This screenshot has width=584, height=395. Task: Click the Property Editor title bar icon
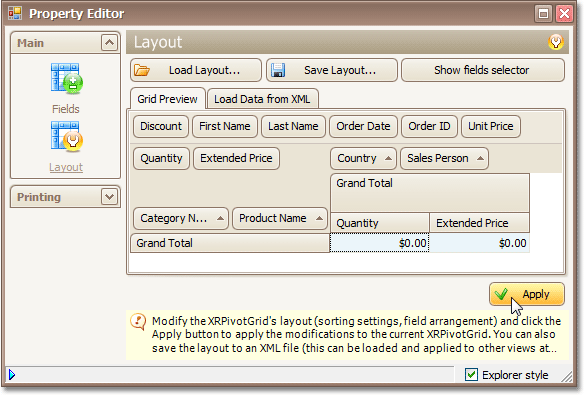click(15, 13)
